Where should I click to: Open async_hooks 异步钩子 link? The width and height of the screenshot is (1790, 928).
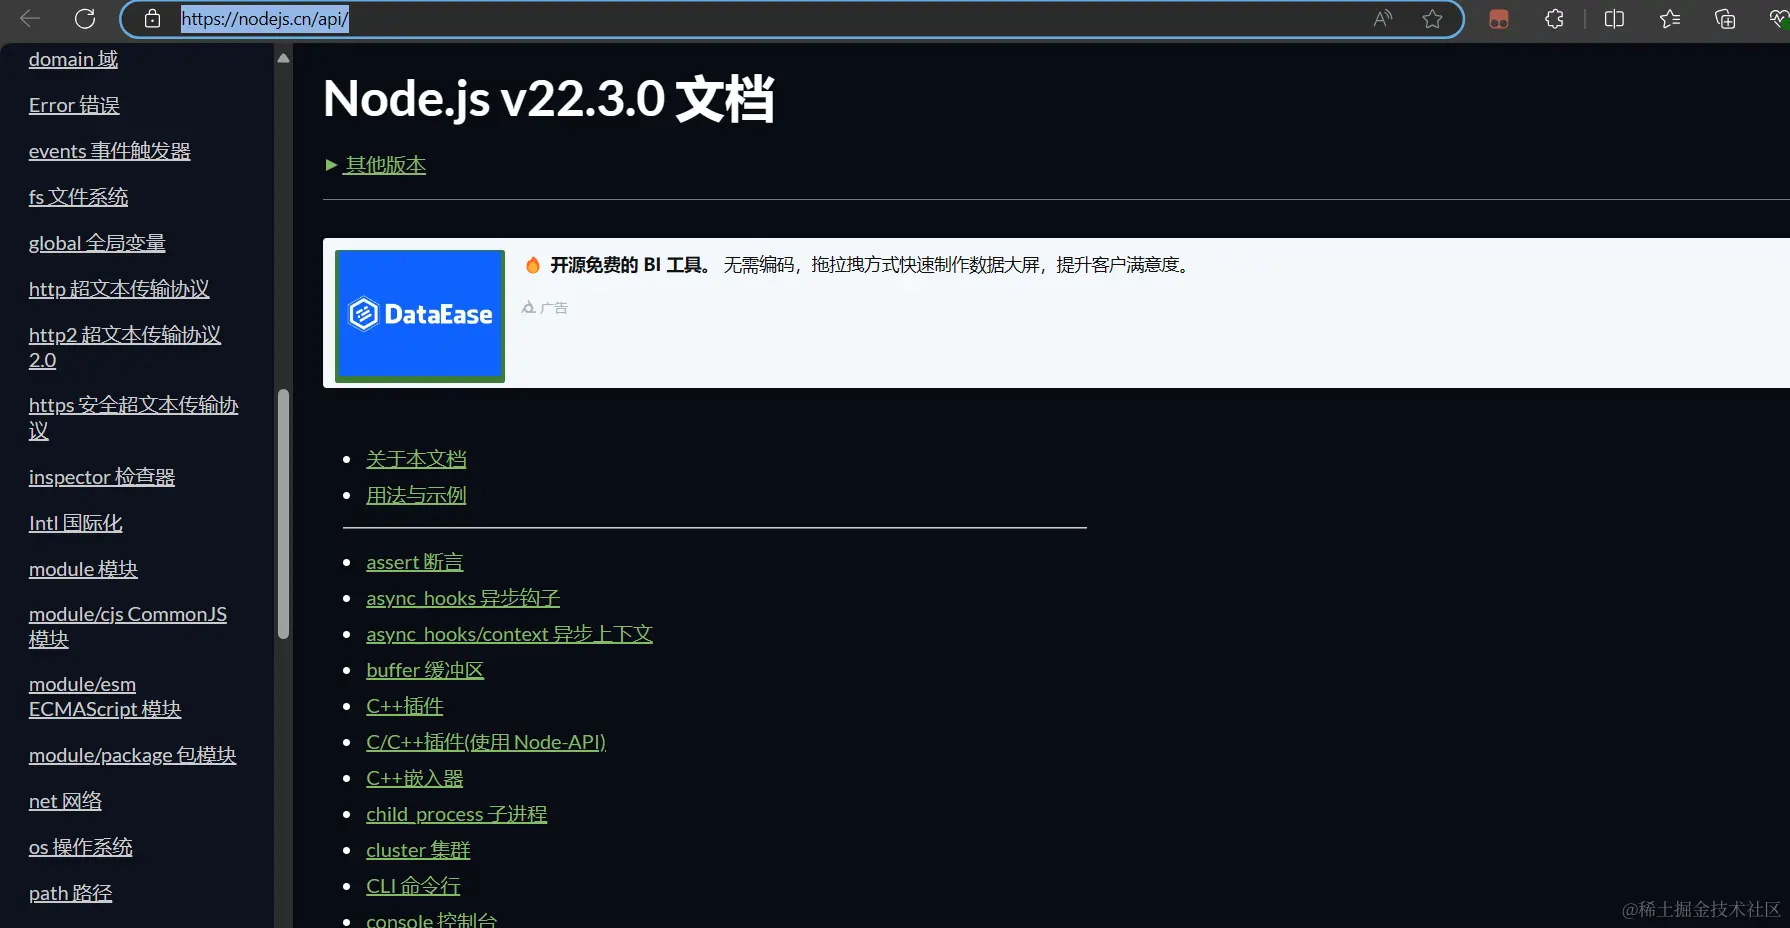tap(463, 598)
